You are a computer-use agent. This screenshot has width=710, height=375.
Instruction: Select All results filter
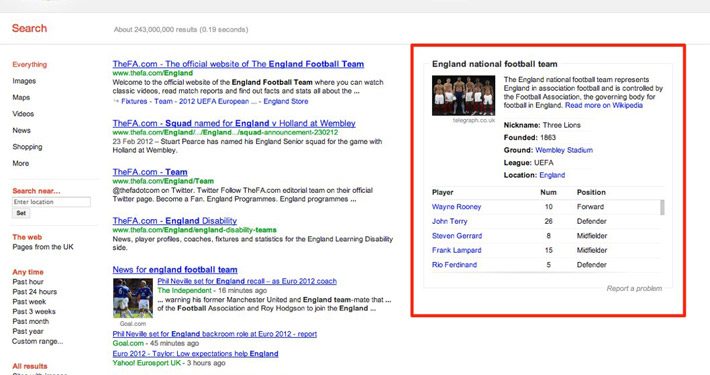pos(30,366)
